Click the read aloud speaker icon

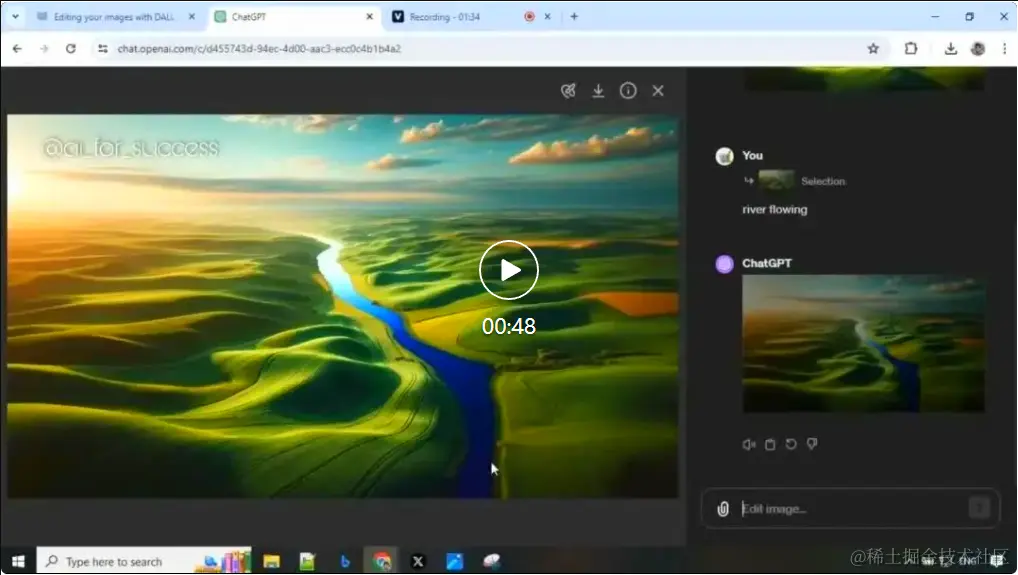click(749, 445)
